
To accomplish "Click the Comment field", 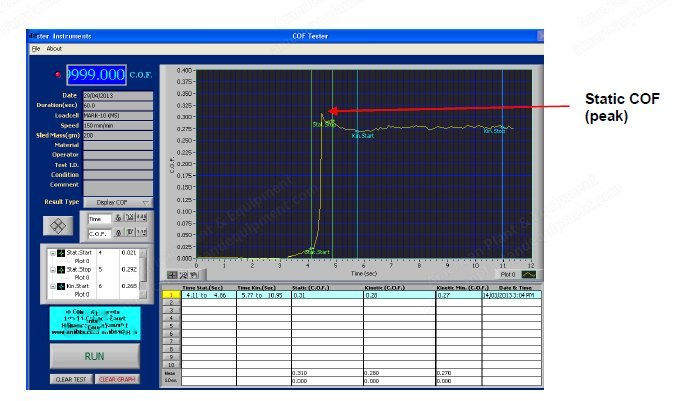I will pos(118,188).
